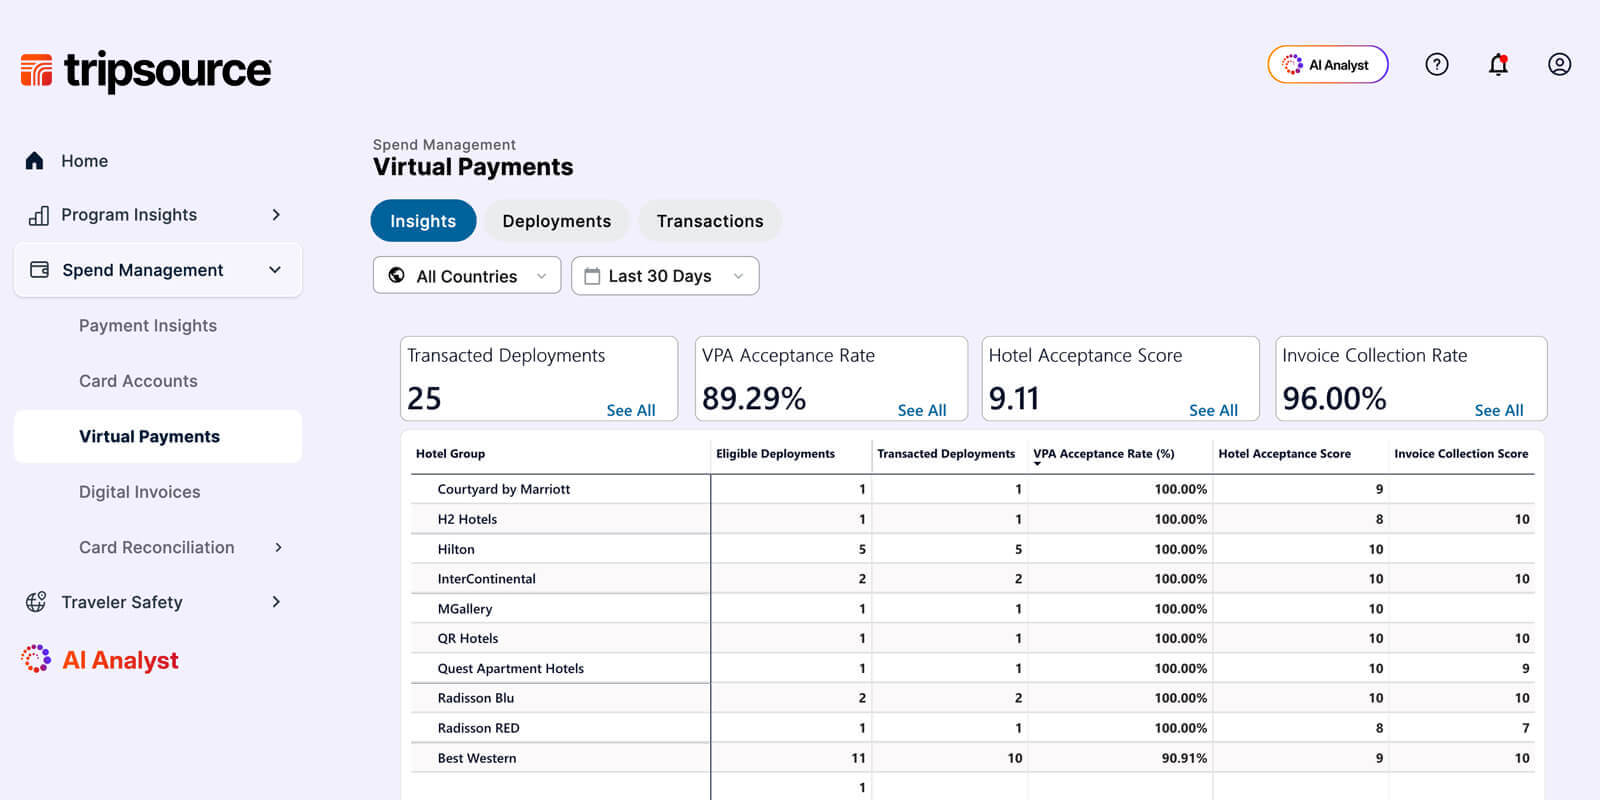Screen dimensions: 1600x800
Task: Switch to the Deployments tab
Action: (557, 221)
